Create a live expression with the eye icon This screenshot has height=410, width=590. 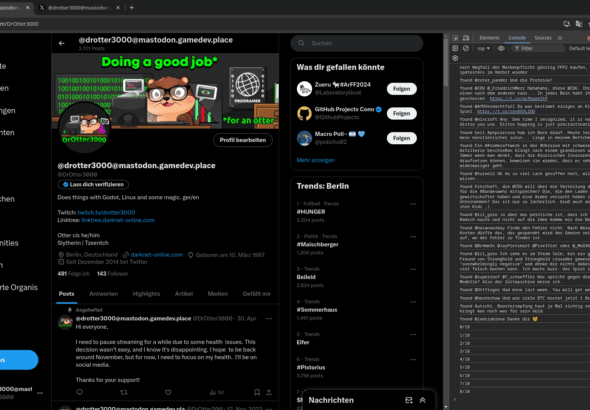[x=501, y=48]
